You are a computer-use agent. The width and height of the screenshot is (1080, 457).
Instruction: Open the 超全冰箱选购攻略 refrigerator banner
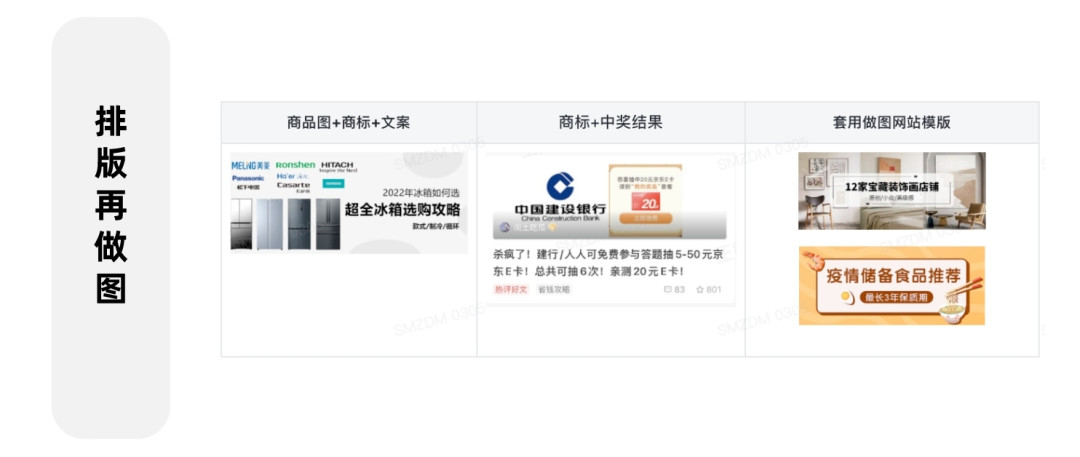349,203
